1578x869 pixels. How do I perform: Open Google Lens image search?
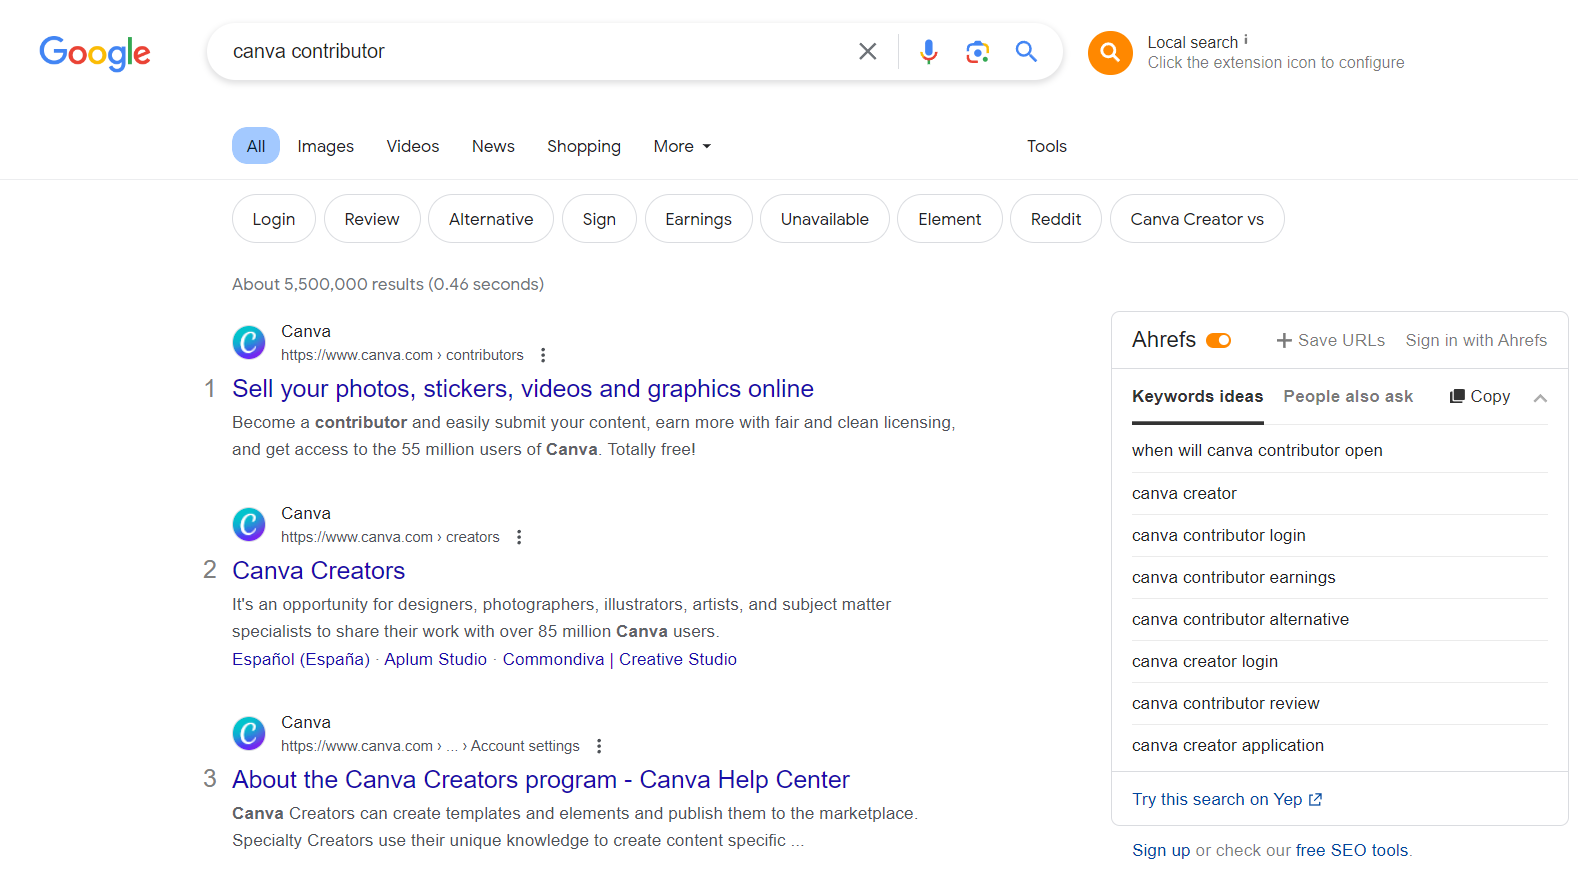click(977, 51)
